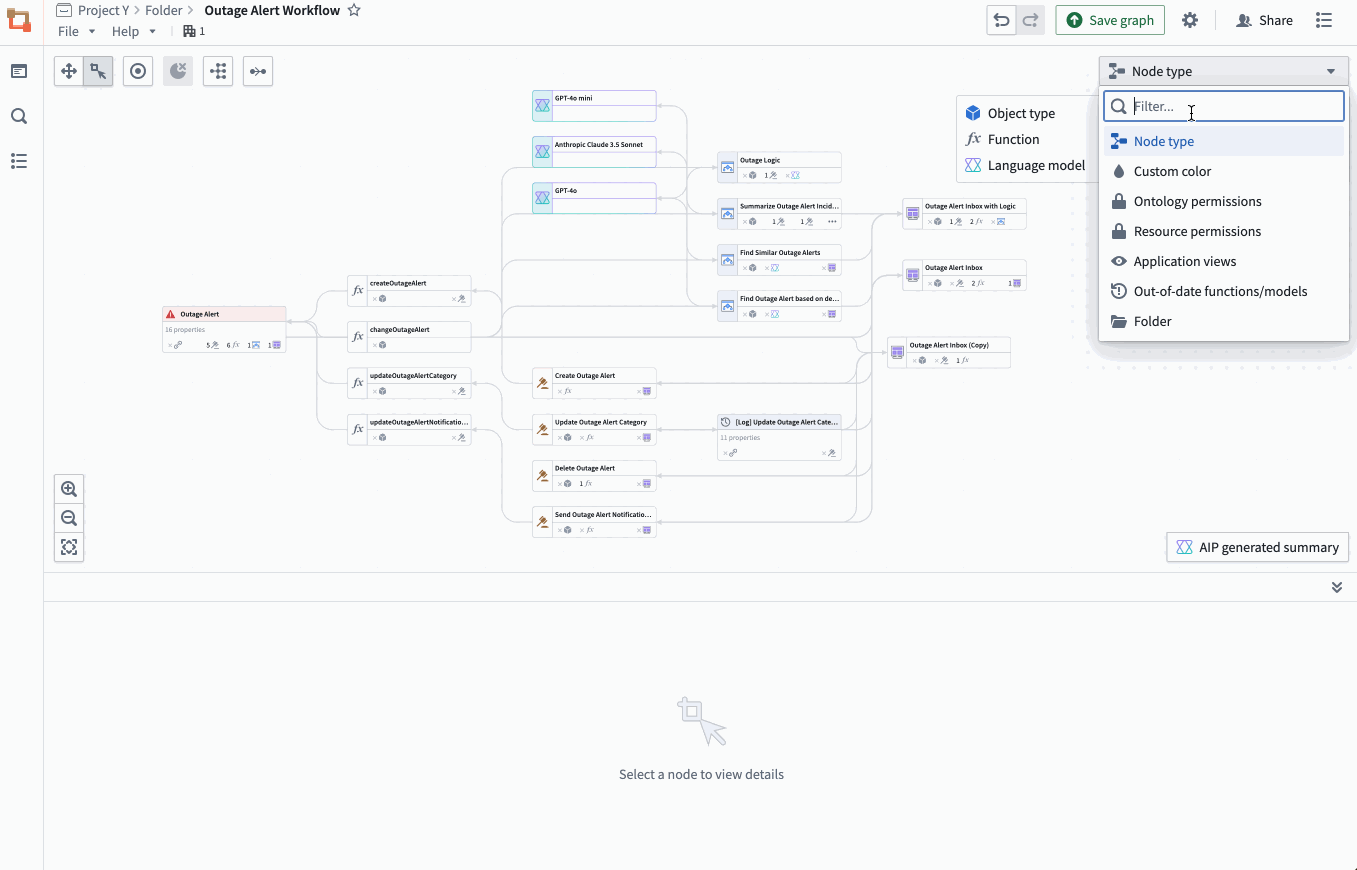The width and height of the screenshot is (1357, 870).
Task: Choose Application views option
Action: tap(1224, 261)
